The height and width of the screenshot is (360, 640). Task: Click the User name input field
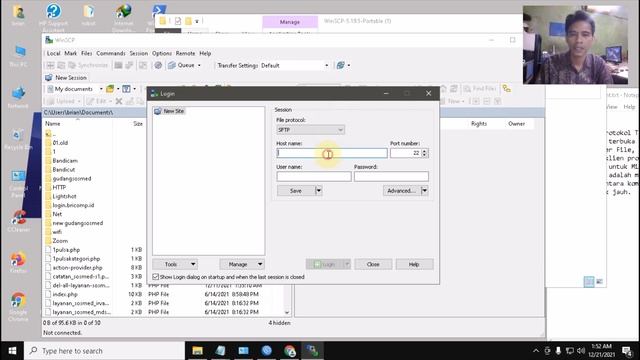[x=314, y=176]
